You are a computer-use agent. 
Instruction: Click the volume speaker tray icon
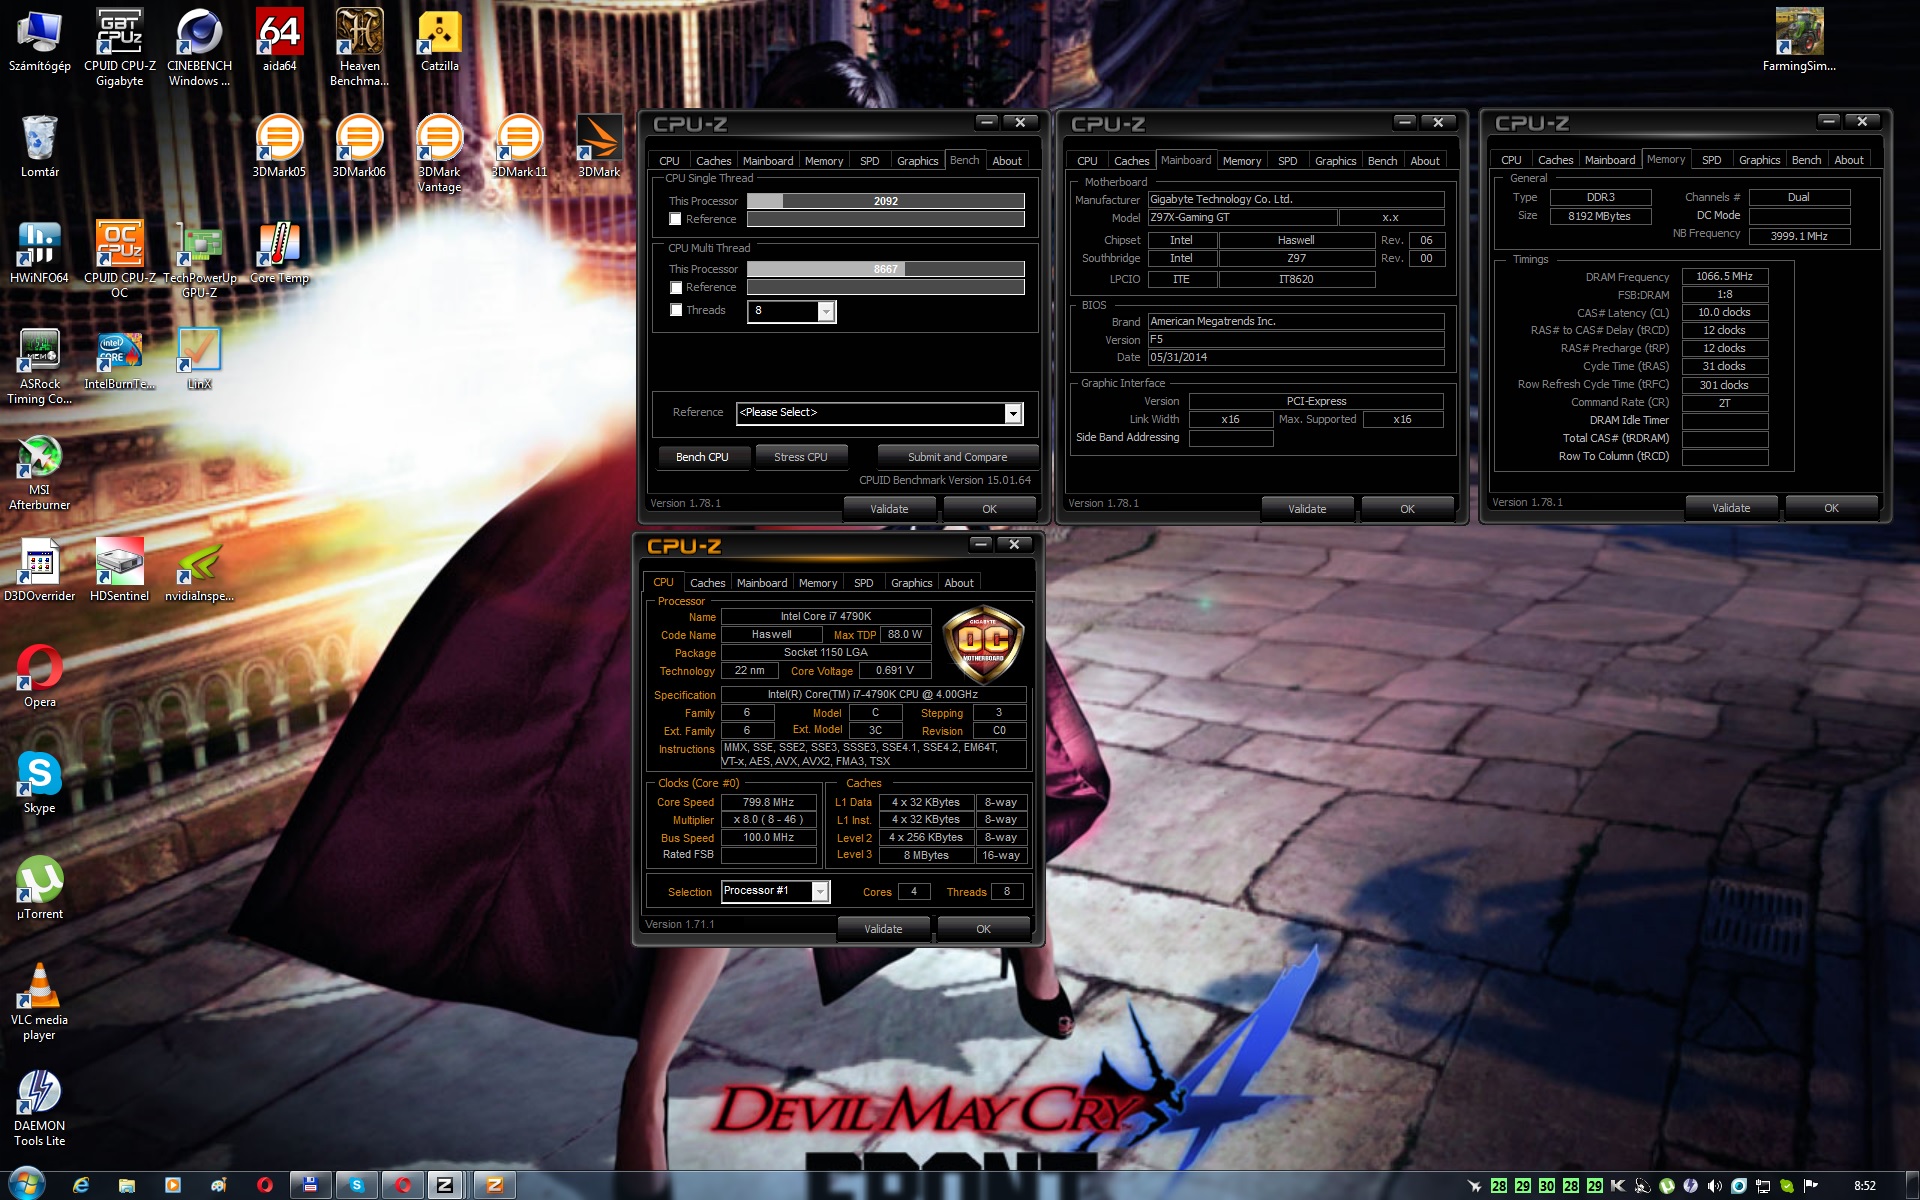[x=1714, y=1186]
